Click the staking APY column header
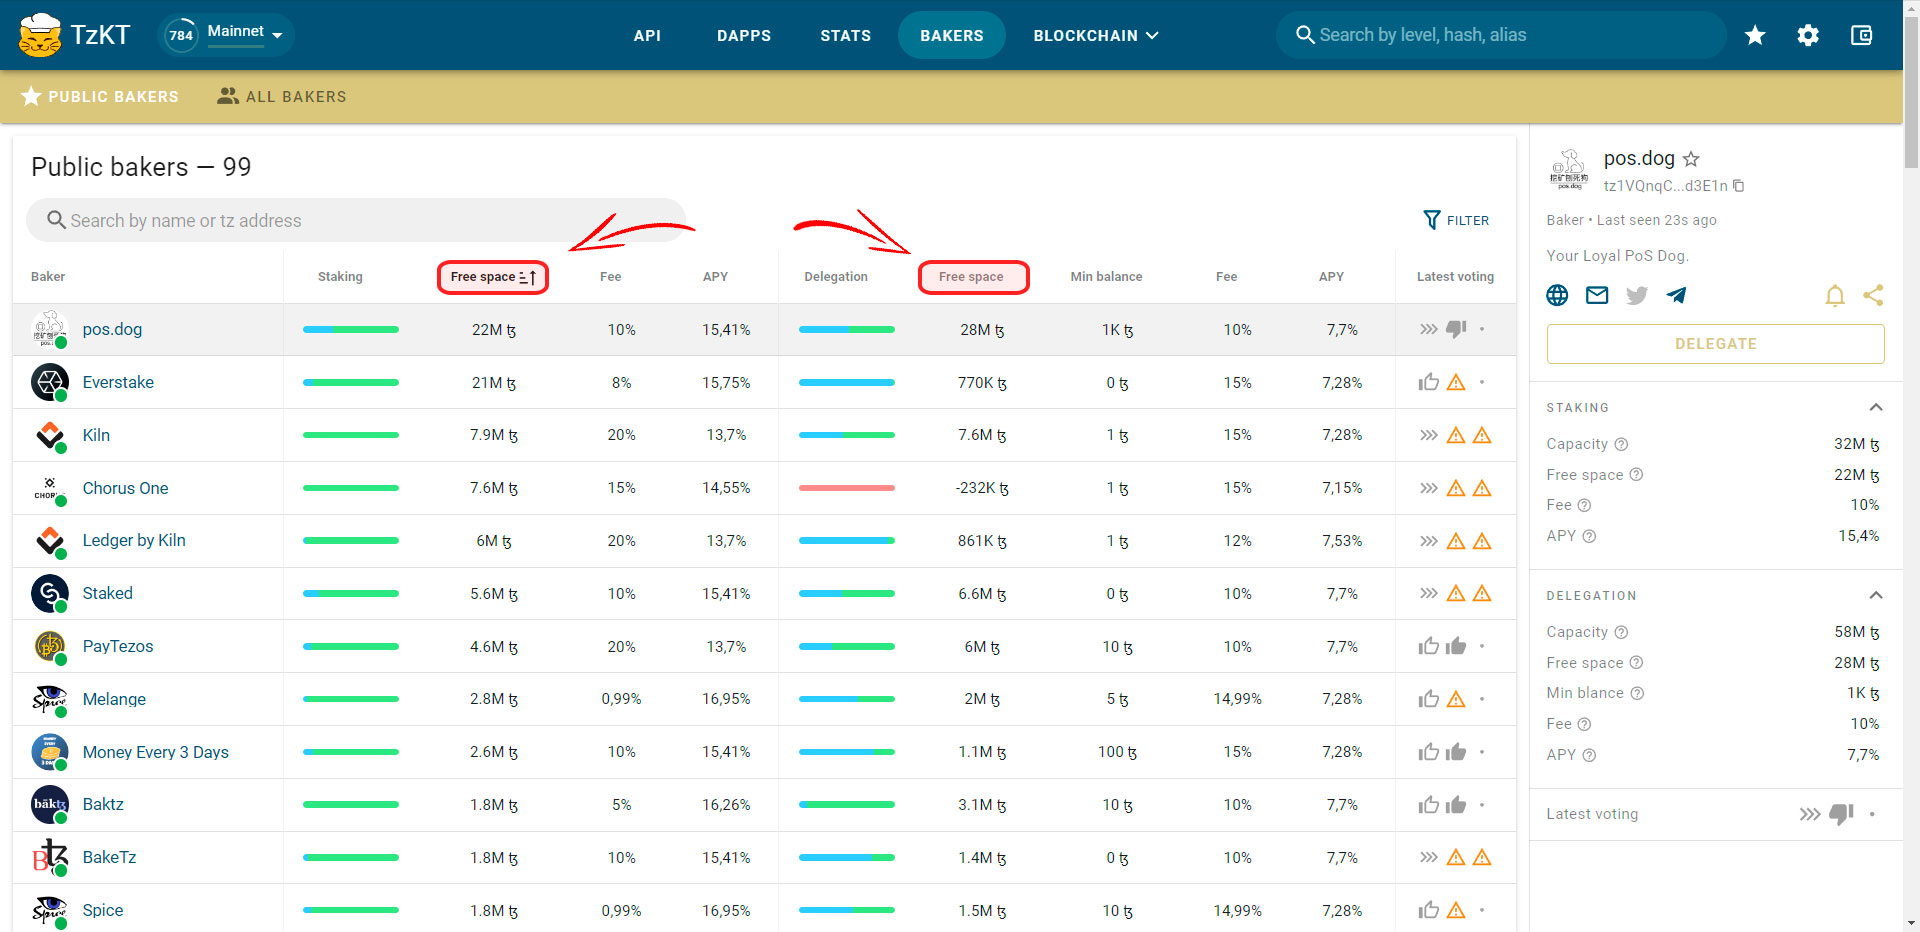This screenshot has height=932, width=1920. point(715,277)
